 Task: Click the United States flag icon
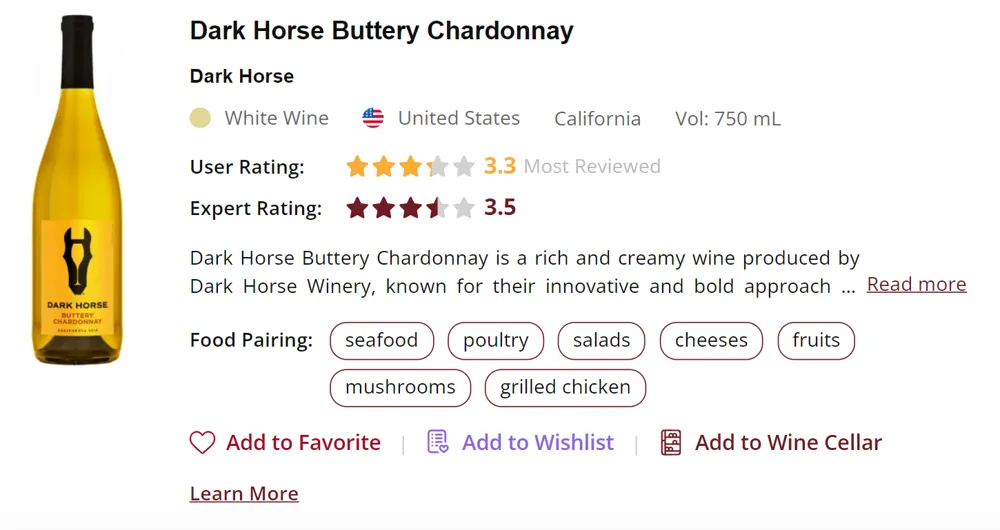[373, 118]
